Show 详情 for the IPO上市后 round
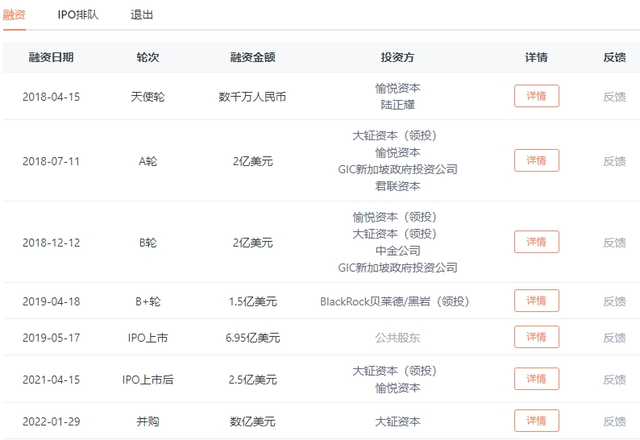Viewport: 640px width, 440px height. [x=536, y=379]
